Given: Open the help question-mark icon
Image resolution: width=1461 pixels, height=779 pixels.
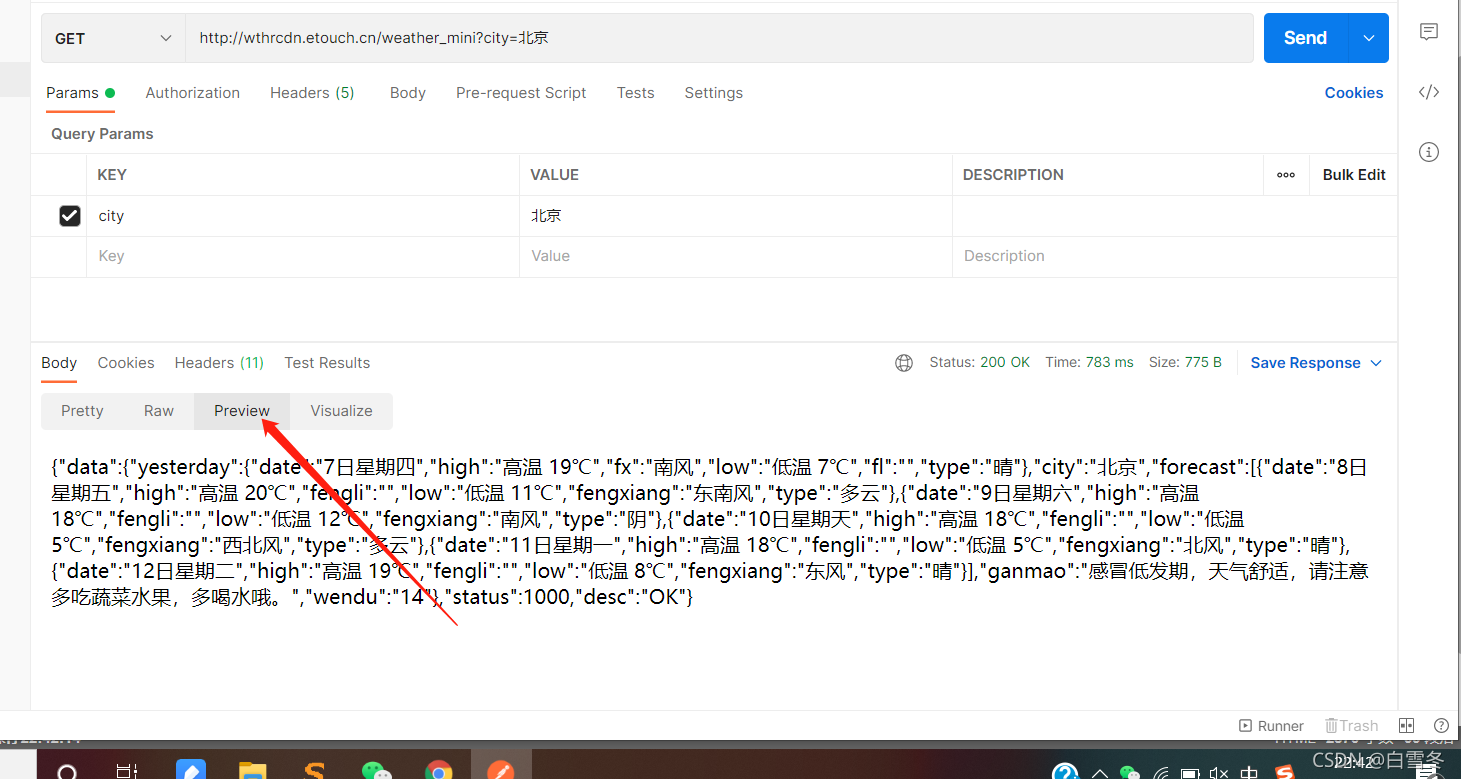Looking at the screenshot, I should (x=1441, y=726).
